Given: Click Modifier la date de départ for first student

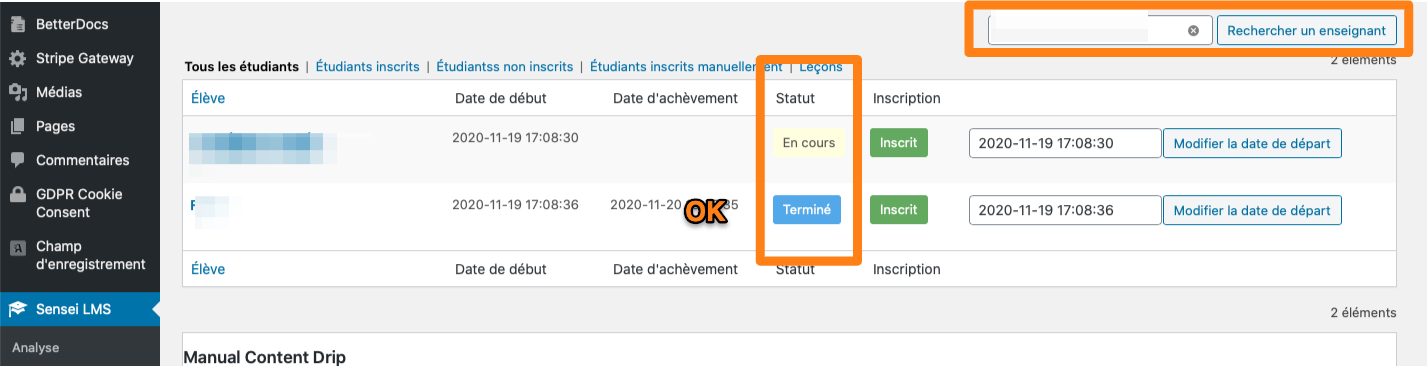Looking at the screenshot, I should 1252,143.
